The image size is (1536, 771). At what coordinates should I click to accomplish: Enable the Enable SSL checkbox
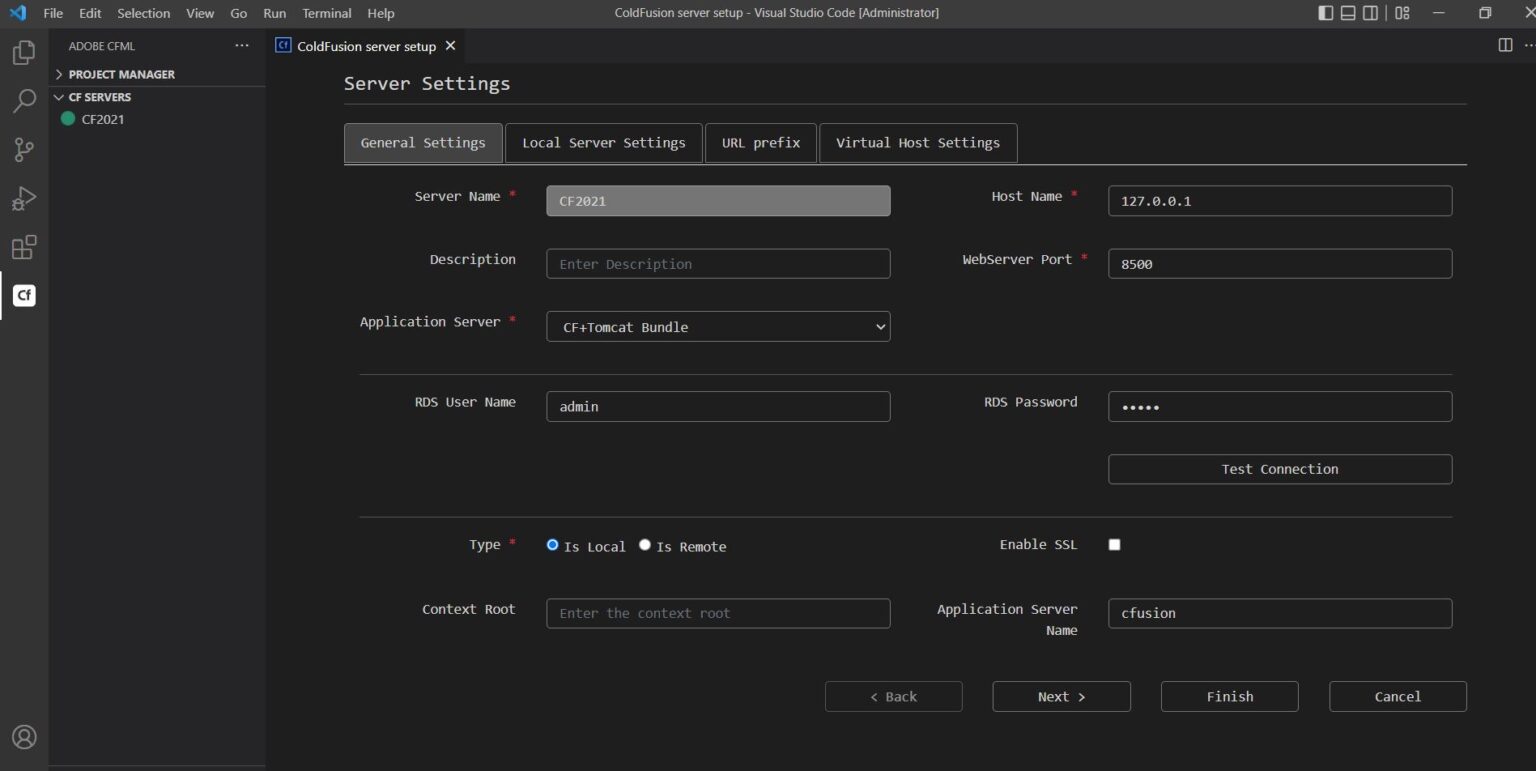[x=1114, y=544]
